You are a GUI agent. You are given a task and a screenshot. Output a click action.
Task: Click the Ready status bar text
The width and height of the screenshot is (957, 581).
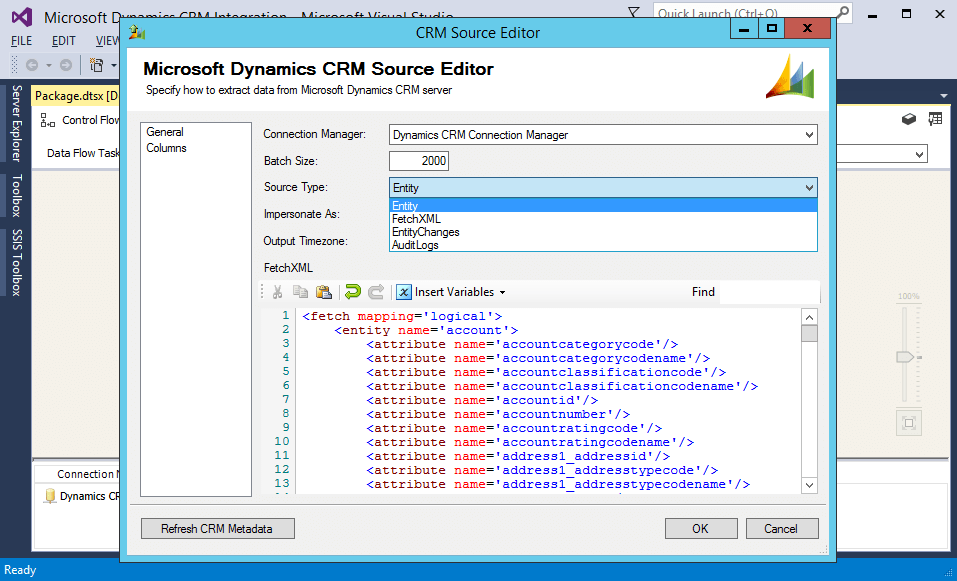pyautogui.click(x=20, y=570)
